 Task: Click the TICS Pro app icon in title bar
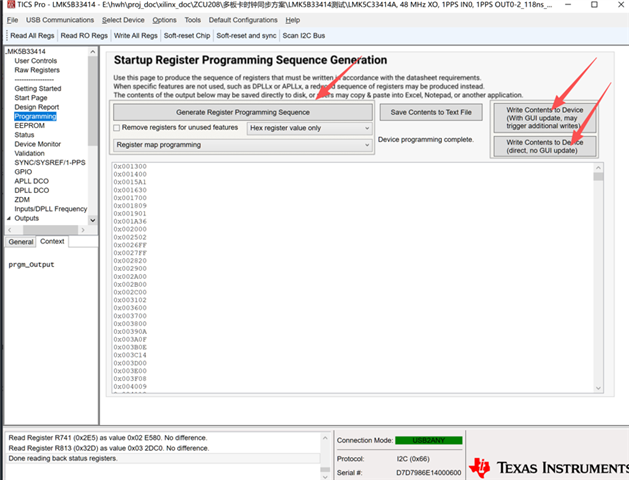pos(11,5)
